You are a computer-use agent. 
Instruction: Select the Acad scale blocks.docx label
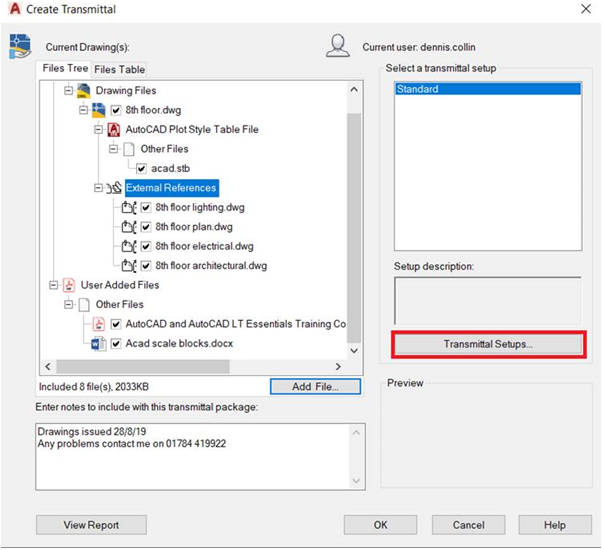(179, 343)
